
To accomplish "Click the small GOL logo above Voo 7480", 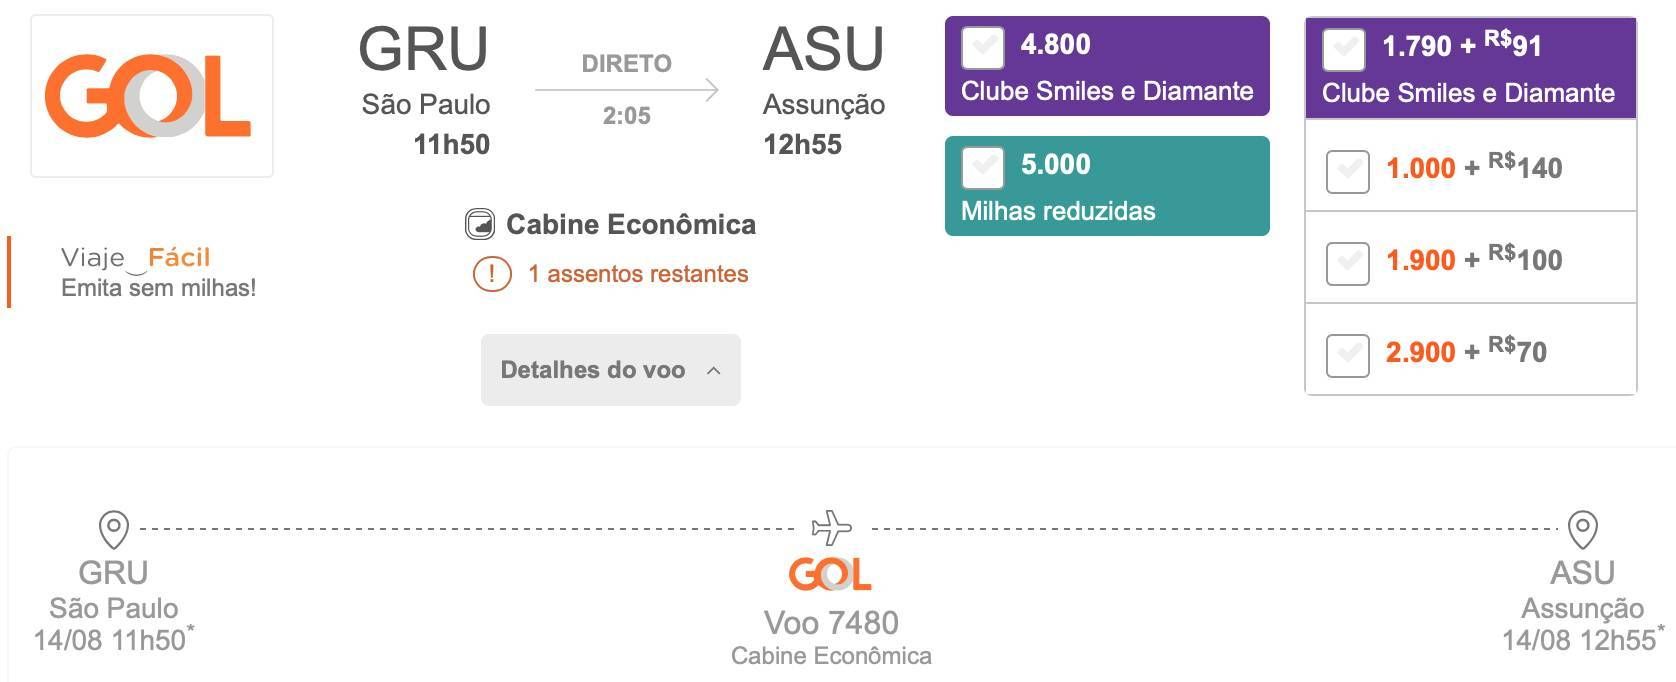I will point(830,574).
